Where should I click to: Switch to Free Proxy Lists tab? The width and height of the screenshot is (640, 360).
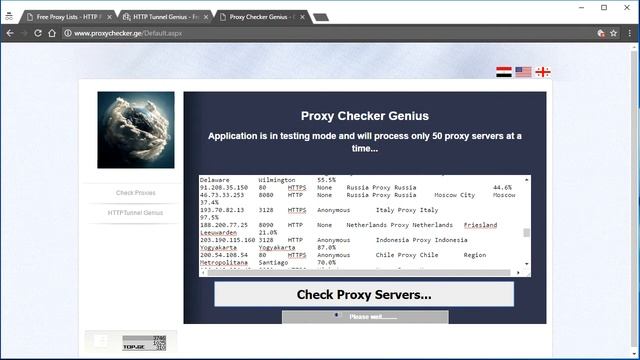pos(67,17)
